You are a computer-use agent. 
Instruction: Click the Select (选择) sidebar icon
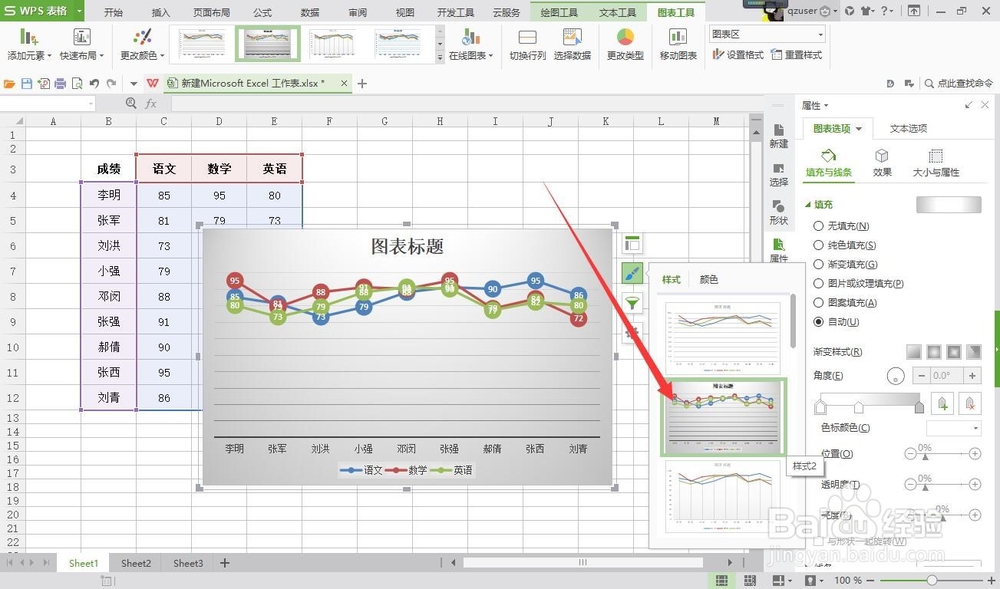[779, 174]
